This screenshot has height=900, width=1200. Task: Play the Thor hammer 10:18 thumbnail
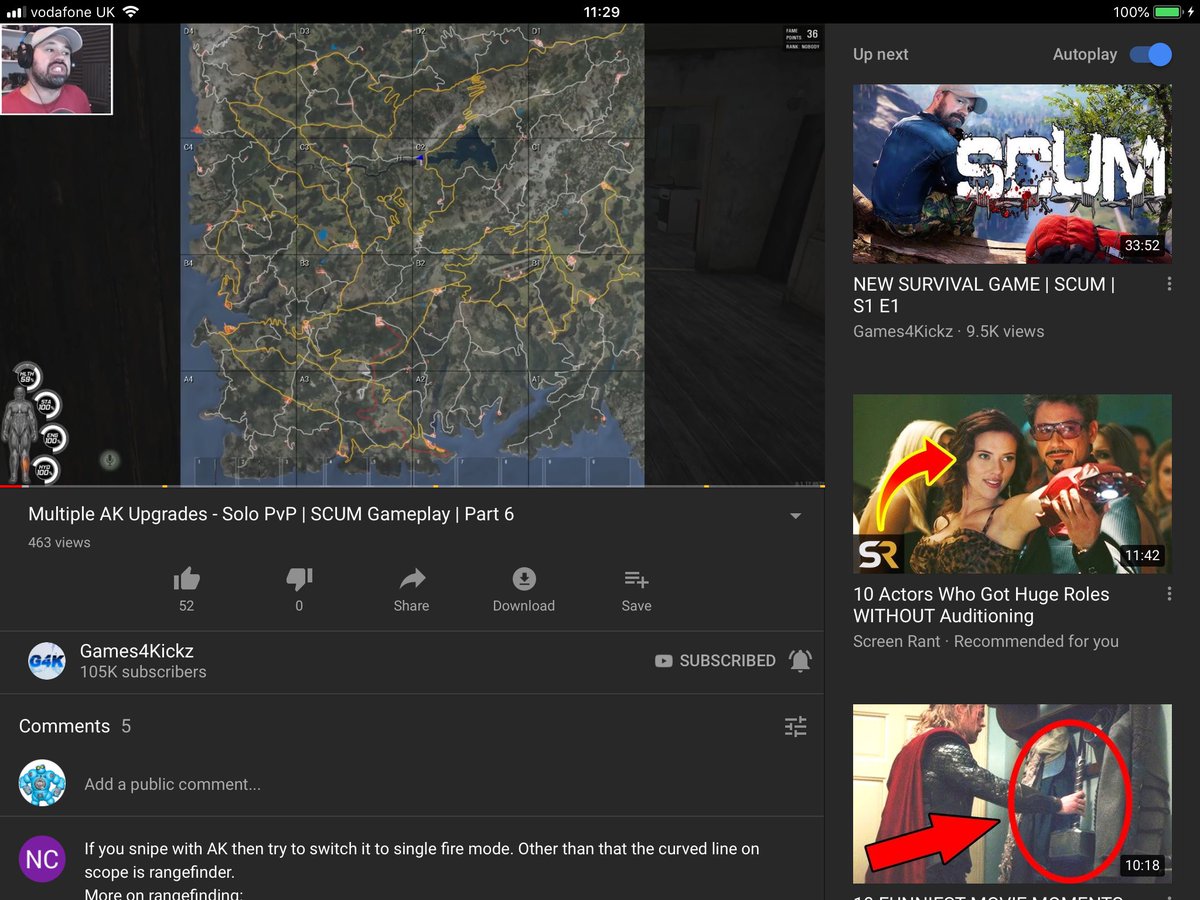[x=1012, y=794]
